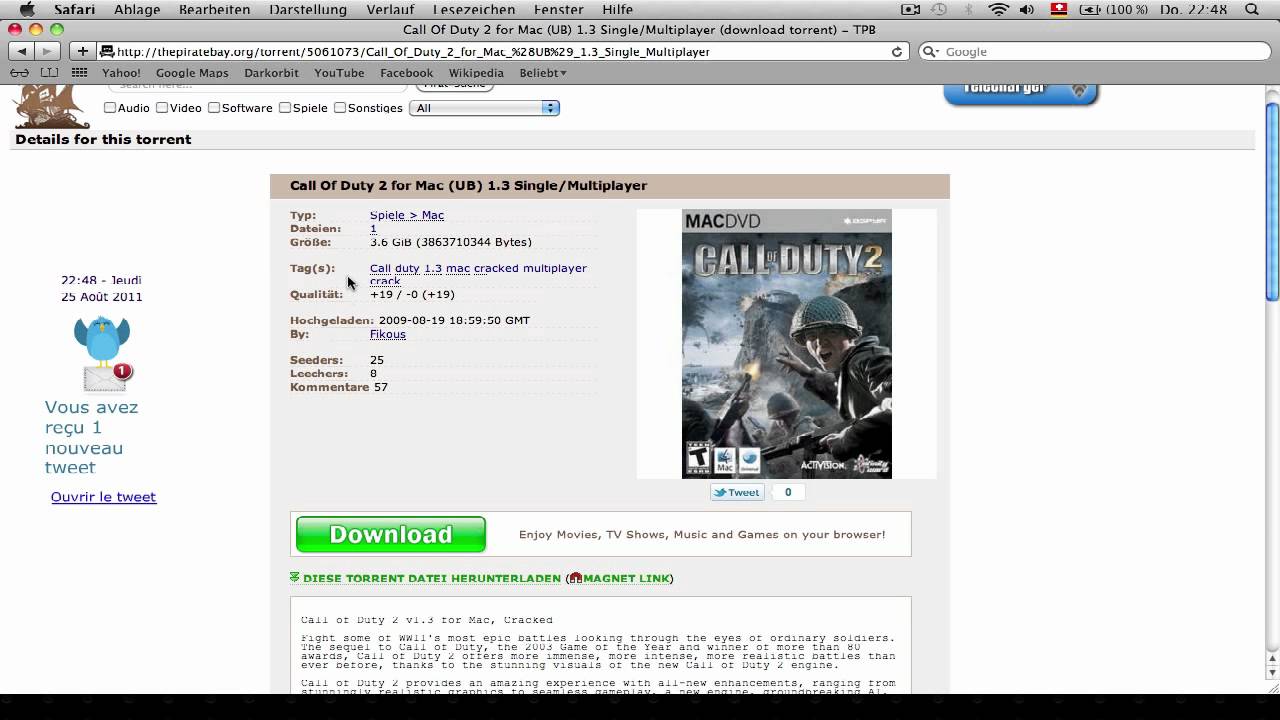Screen dimensions: 1280x720
Task: Click the Safari forward arrow
Action: click(47, 51)
